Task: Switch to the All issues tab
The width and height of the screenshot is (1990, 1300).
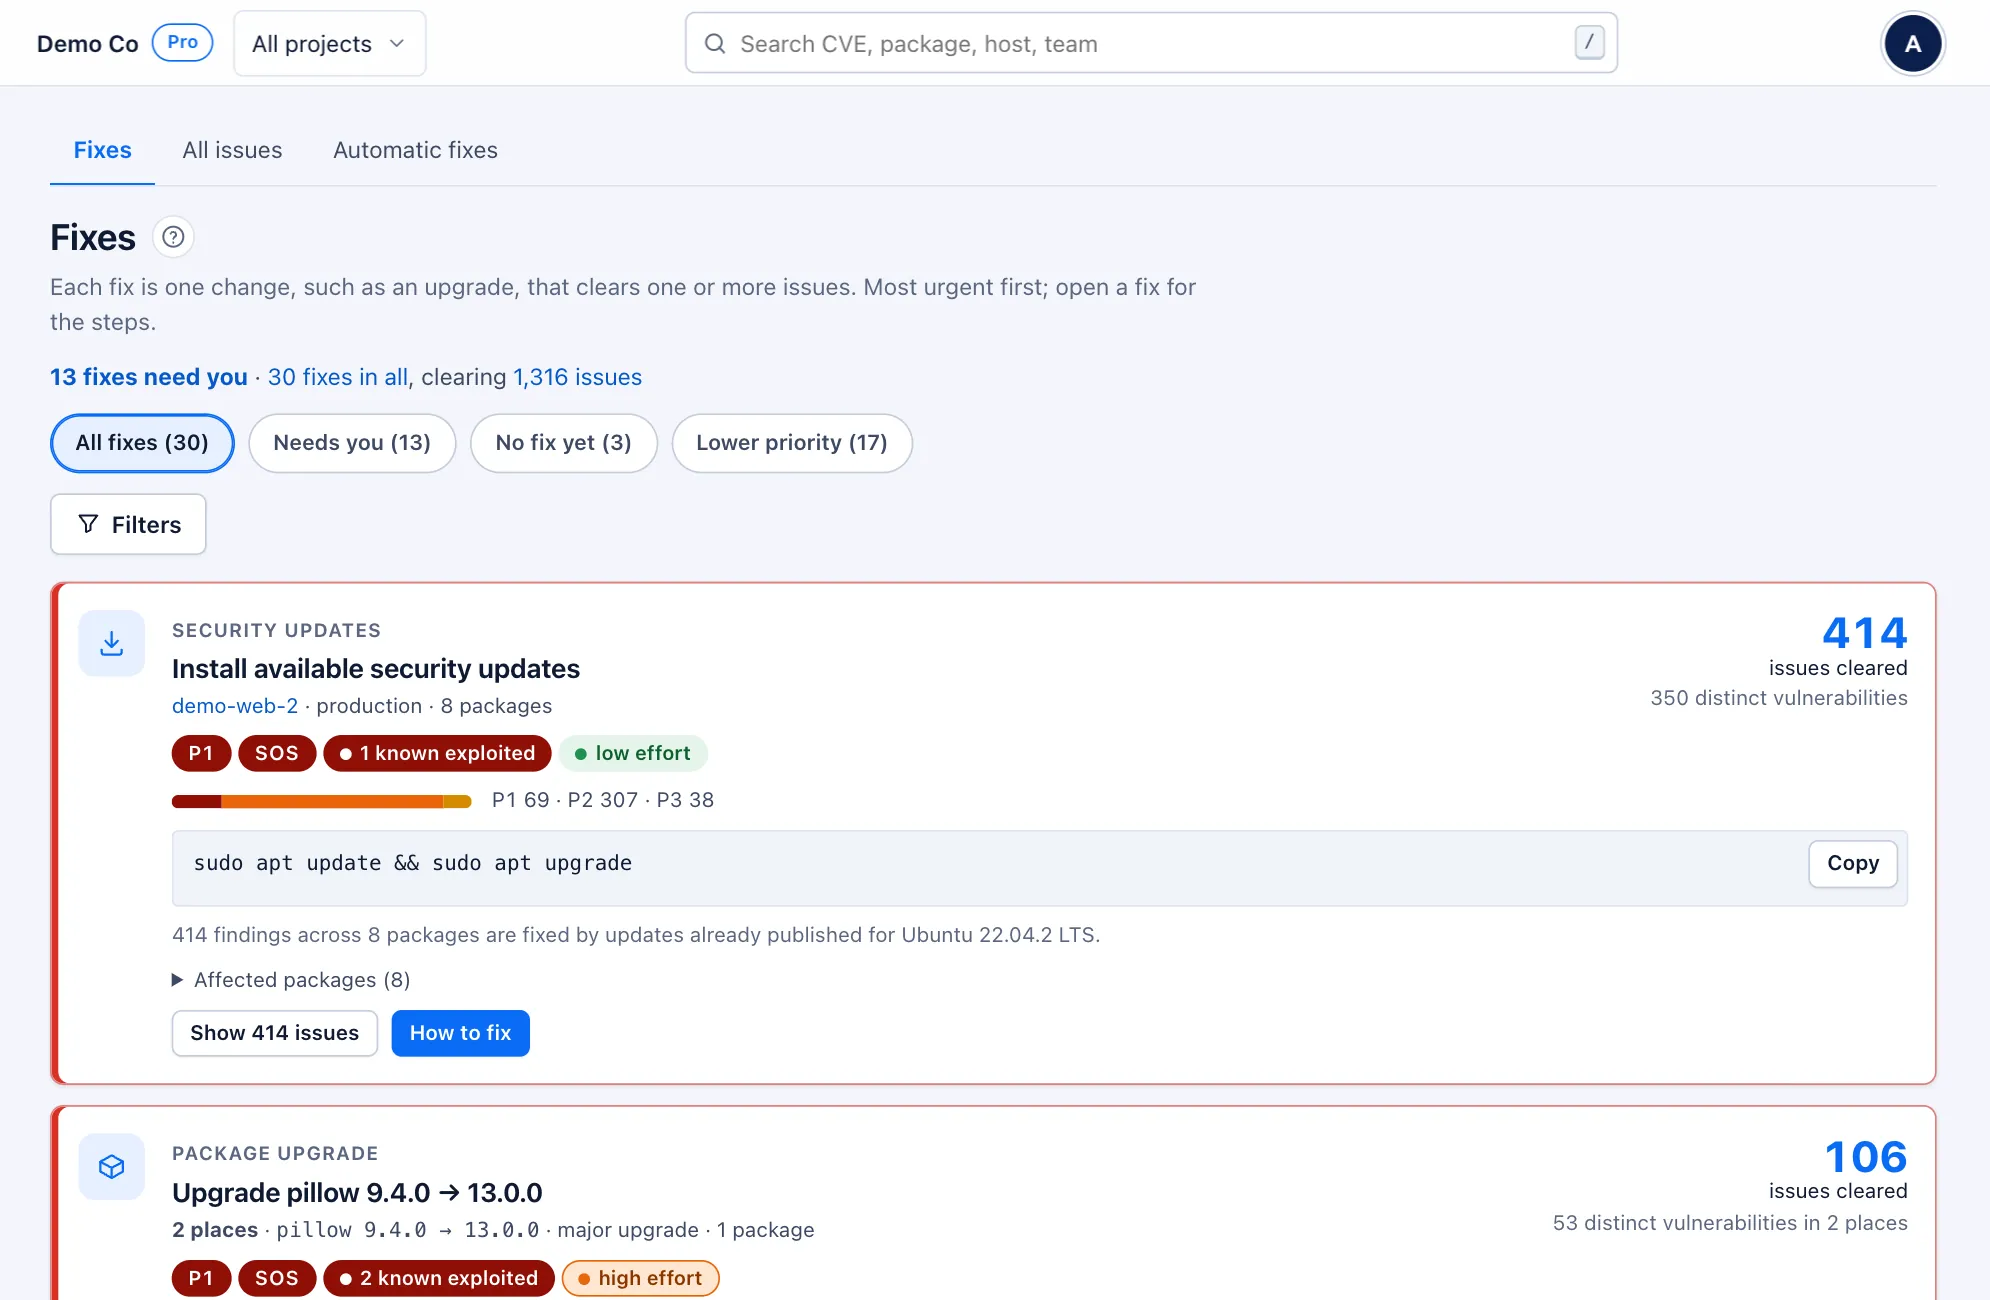Action: pos(232,150)
